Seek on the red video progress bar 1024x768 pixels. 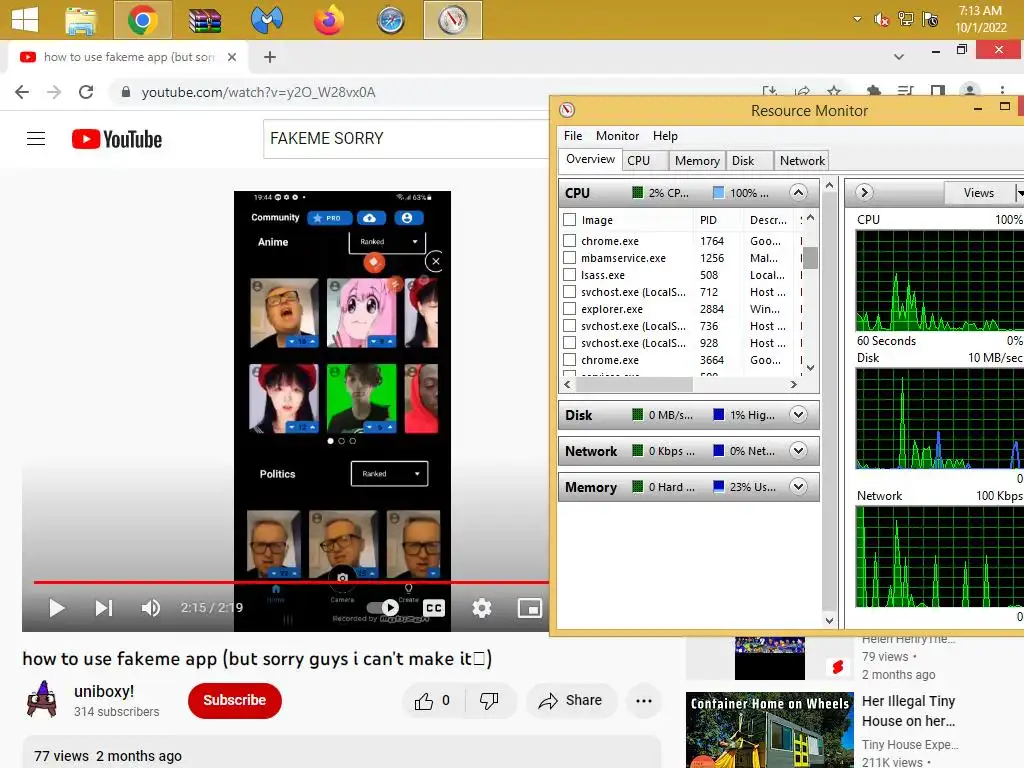tap(291, 581)
